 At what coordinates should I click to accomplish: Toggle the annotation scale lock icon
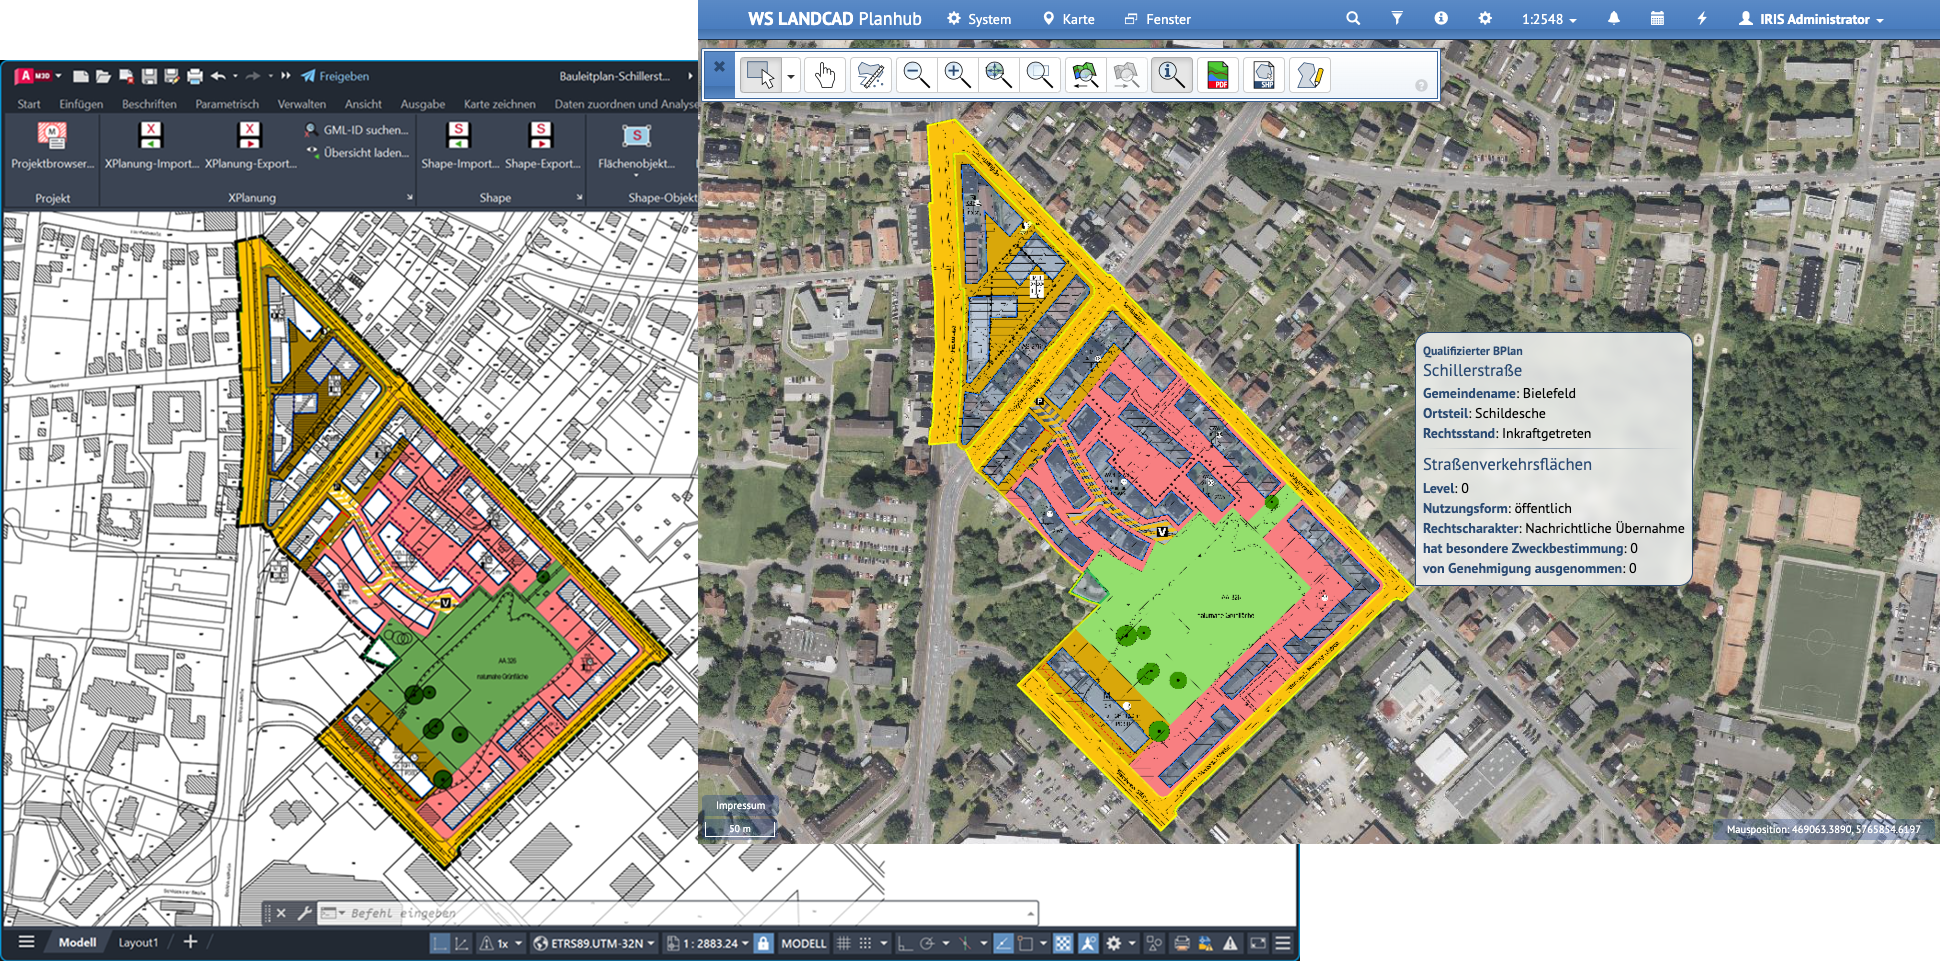pyautogui.click(x=763, y=943)
